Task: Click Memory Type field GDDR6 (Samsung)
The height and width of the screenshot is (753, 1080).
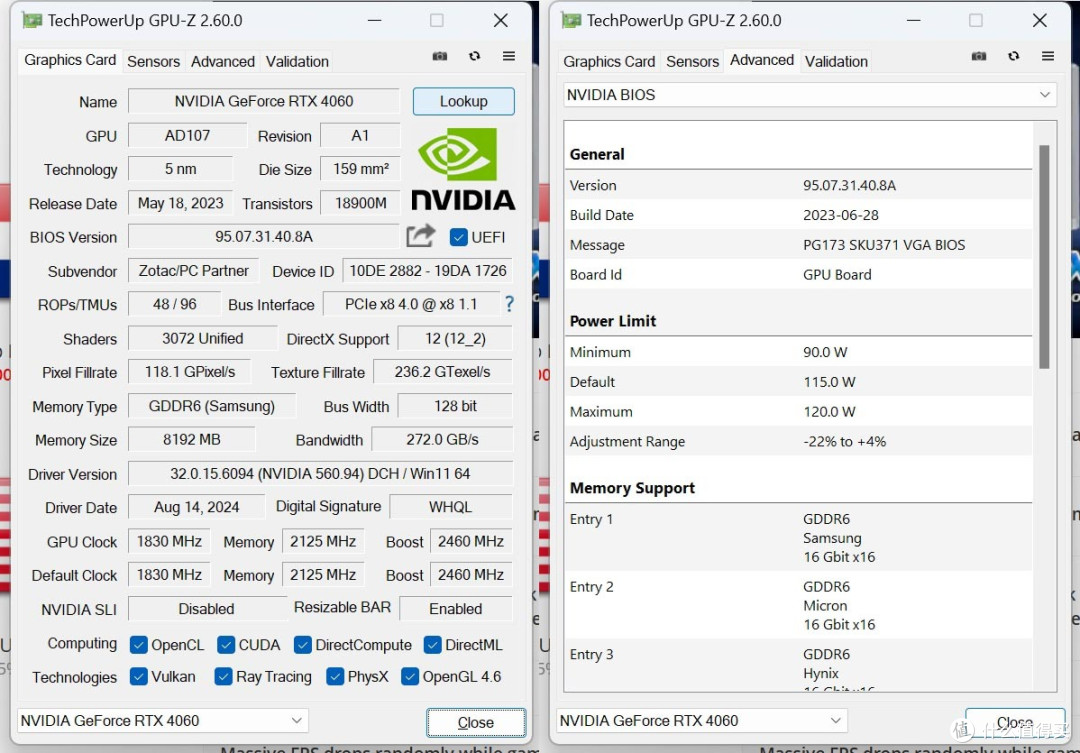Action: click(212, 406)
